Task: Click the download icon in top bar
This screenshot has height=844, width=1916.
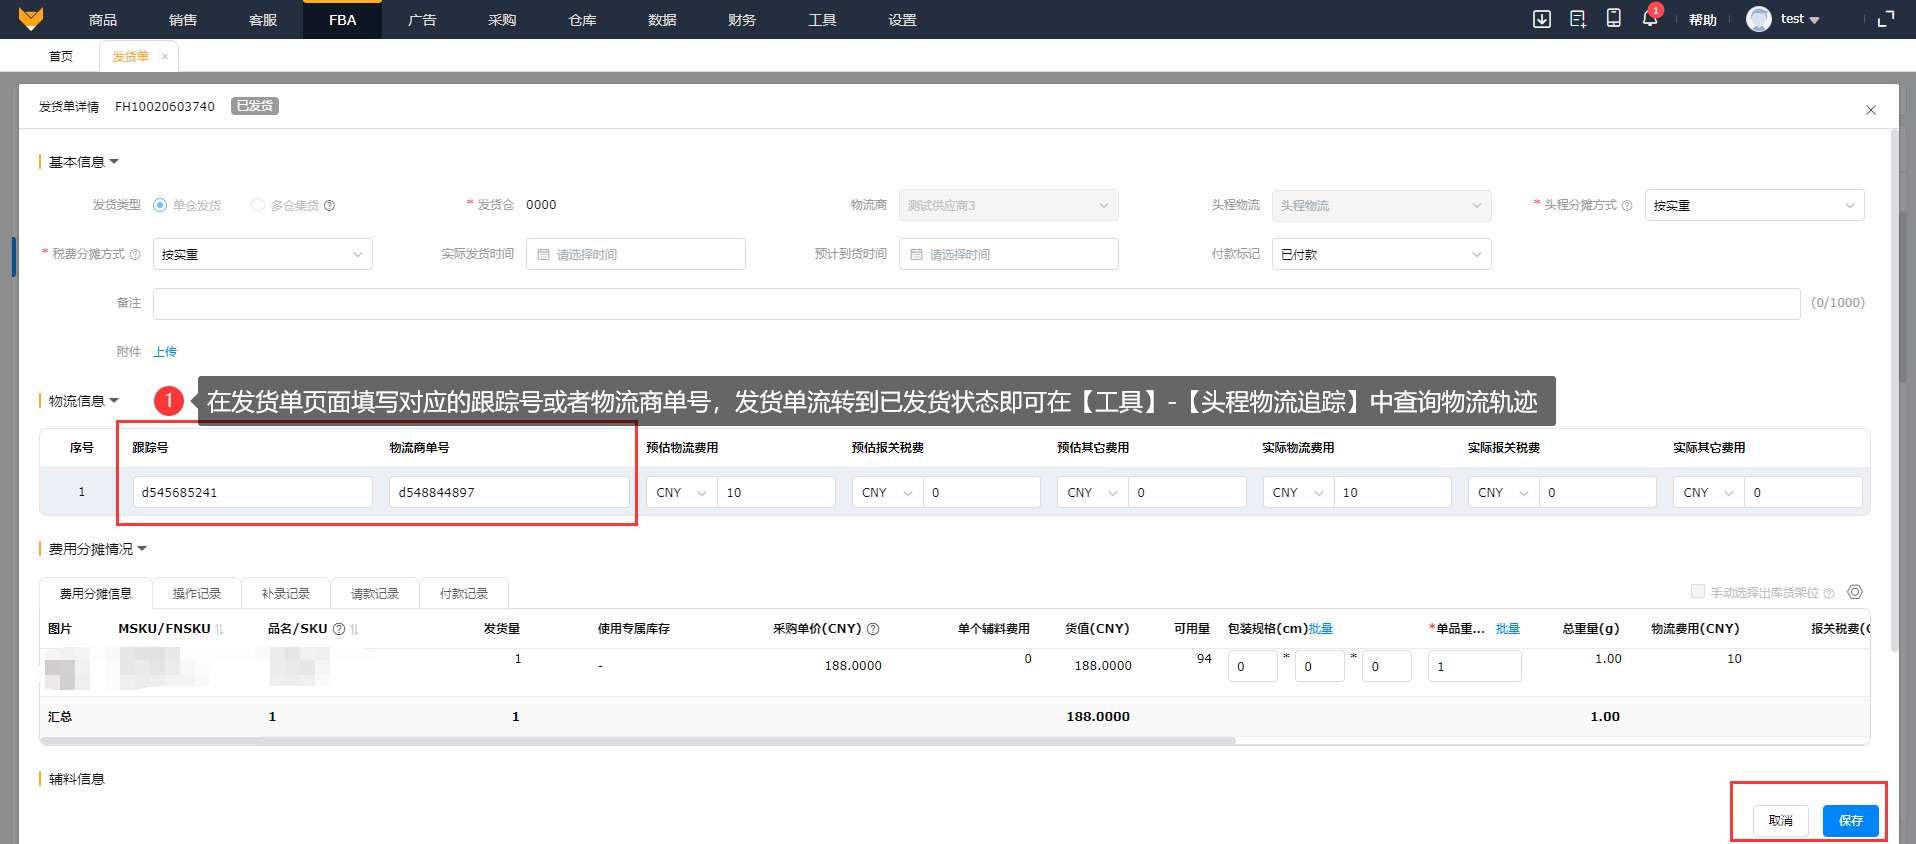Action: point(1541,19)
